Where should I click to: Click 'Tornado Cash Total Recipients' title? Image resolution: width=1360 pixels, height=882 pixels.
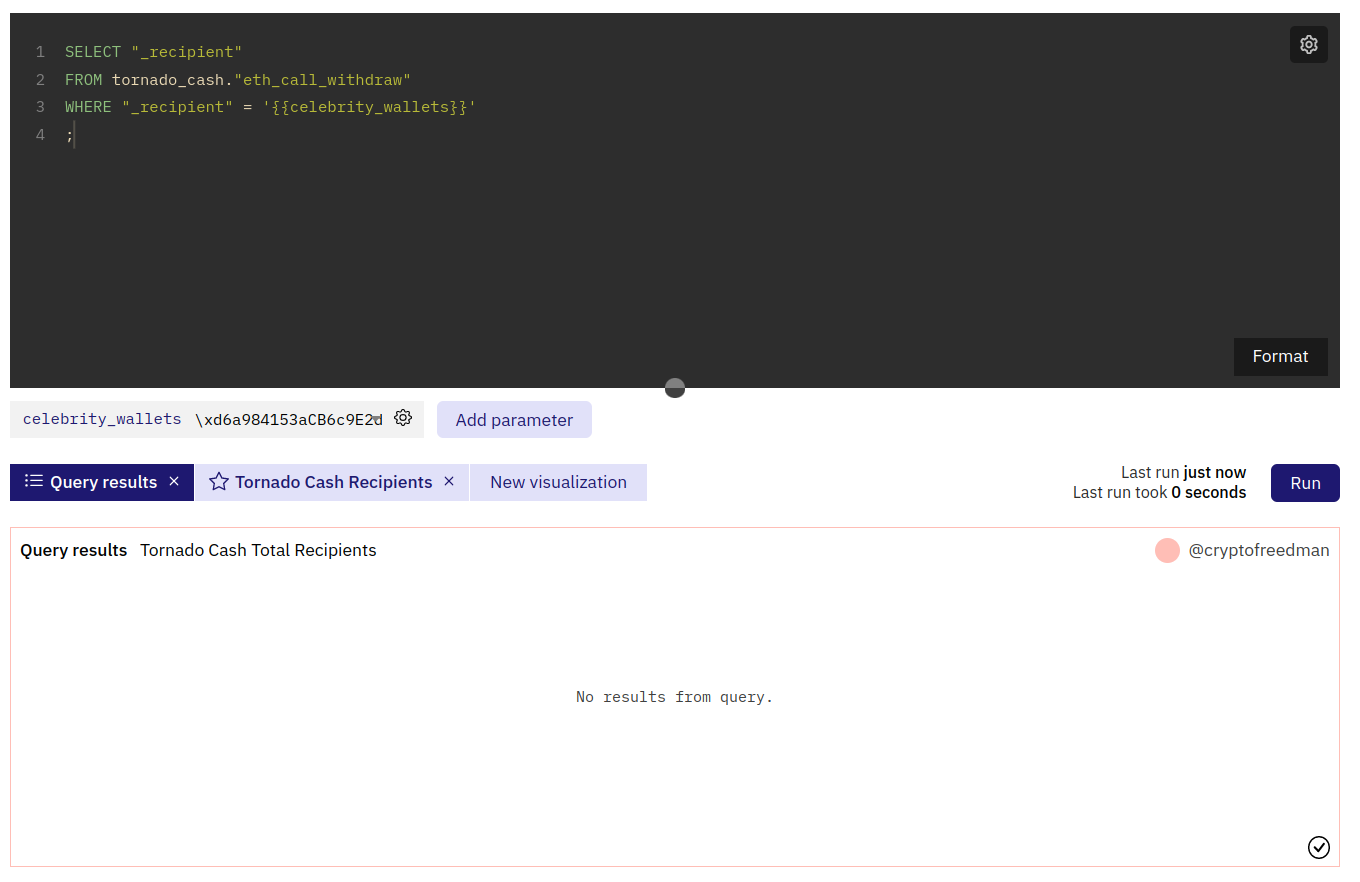(258, 550)
